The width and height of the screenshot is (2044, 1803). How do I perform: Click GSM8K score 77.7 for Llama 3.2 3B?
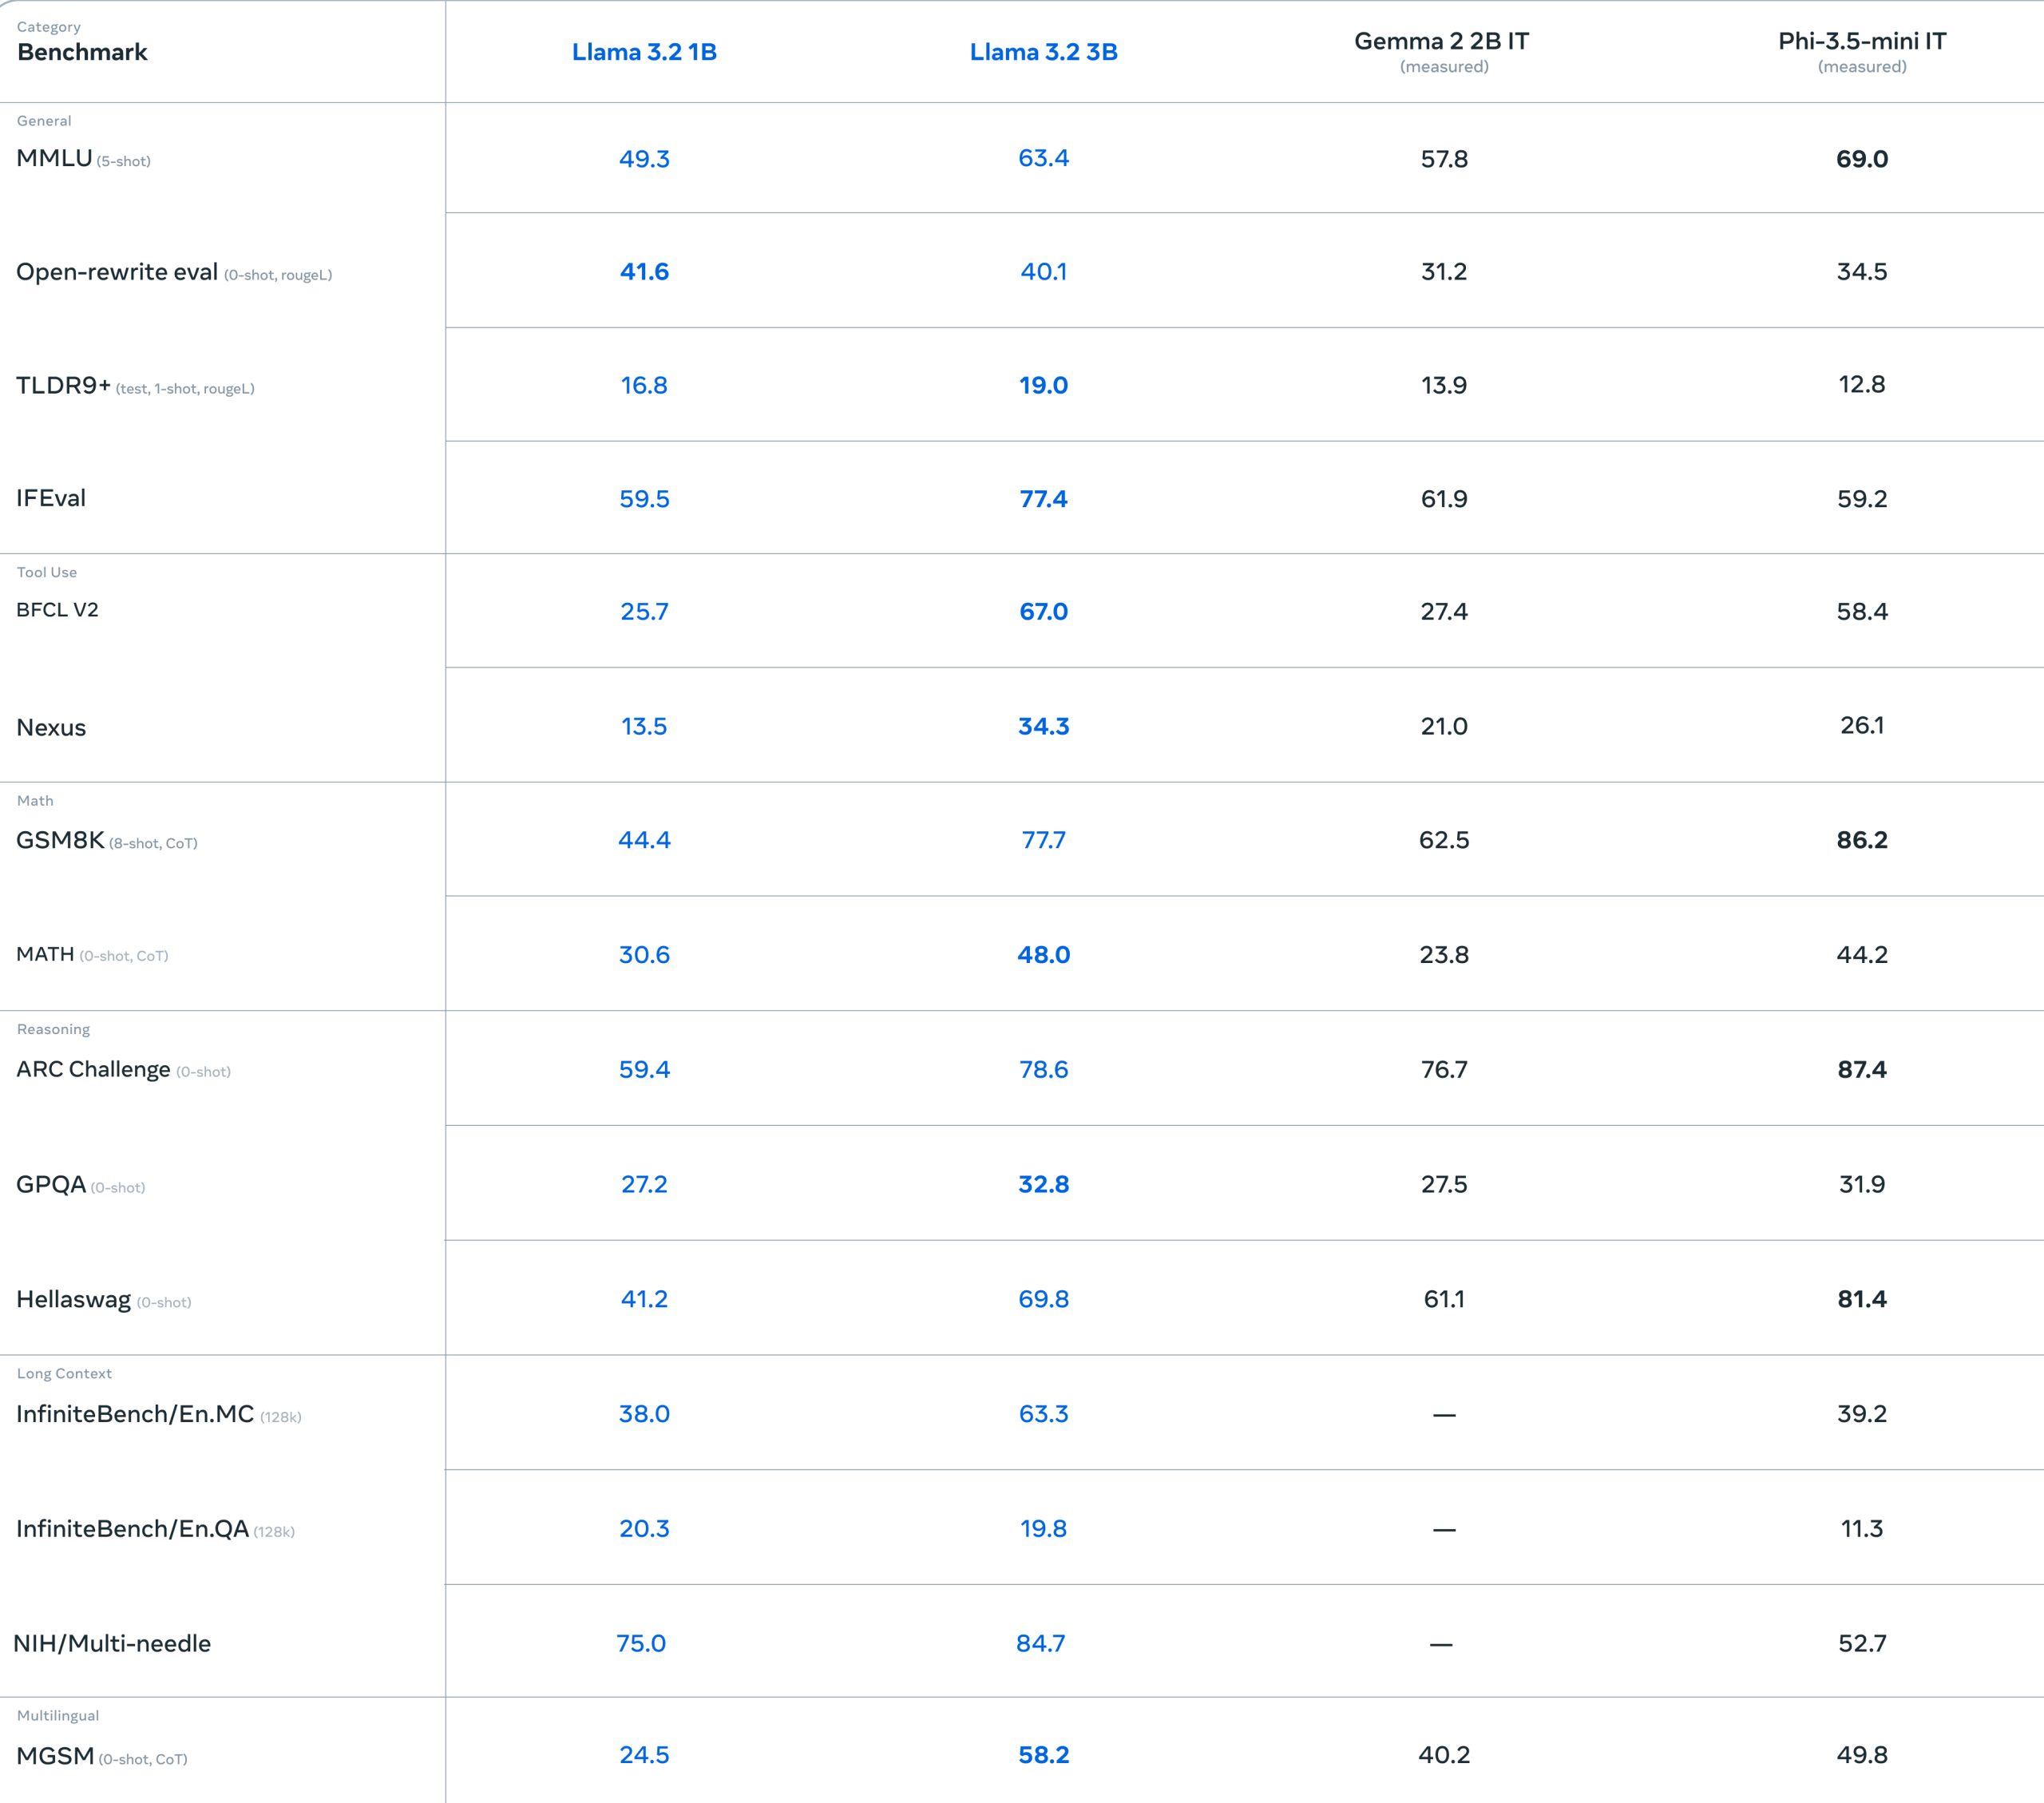1043,840
